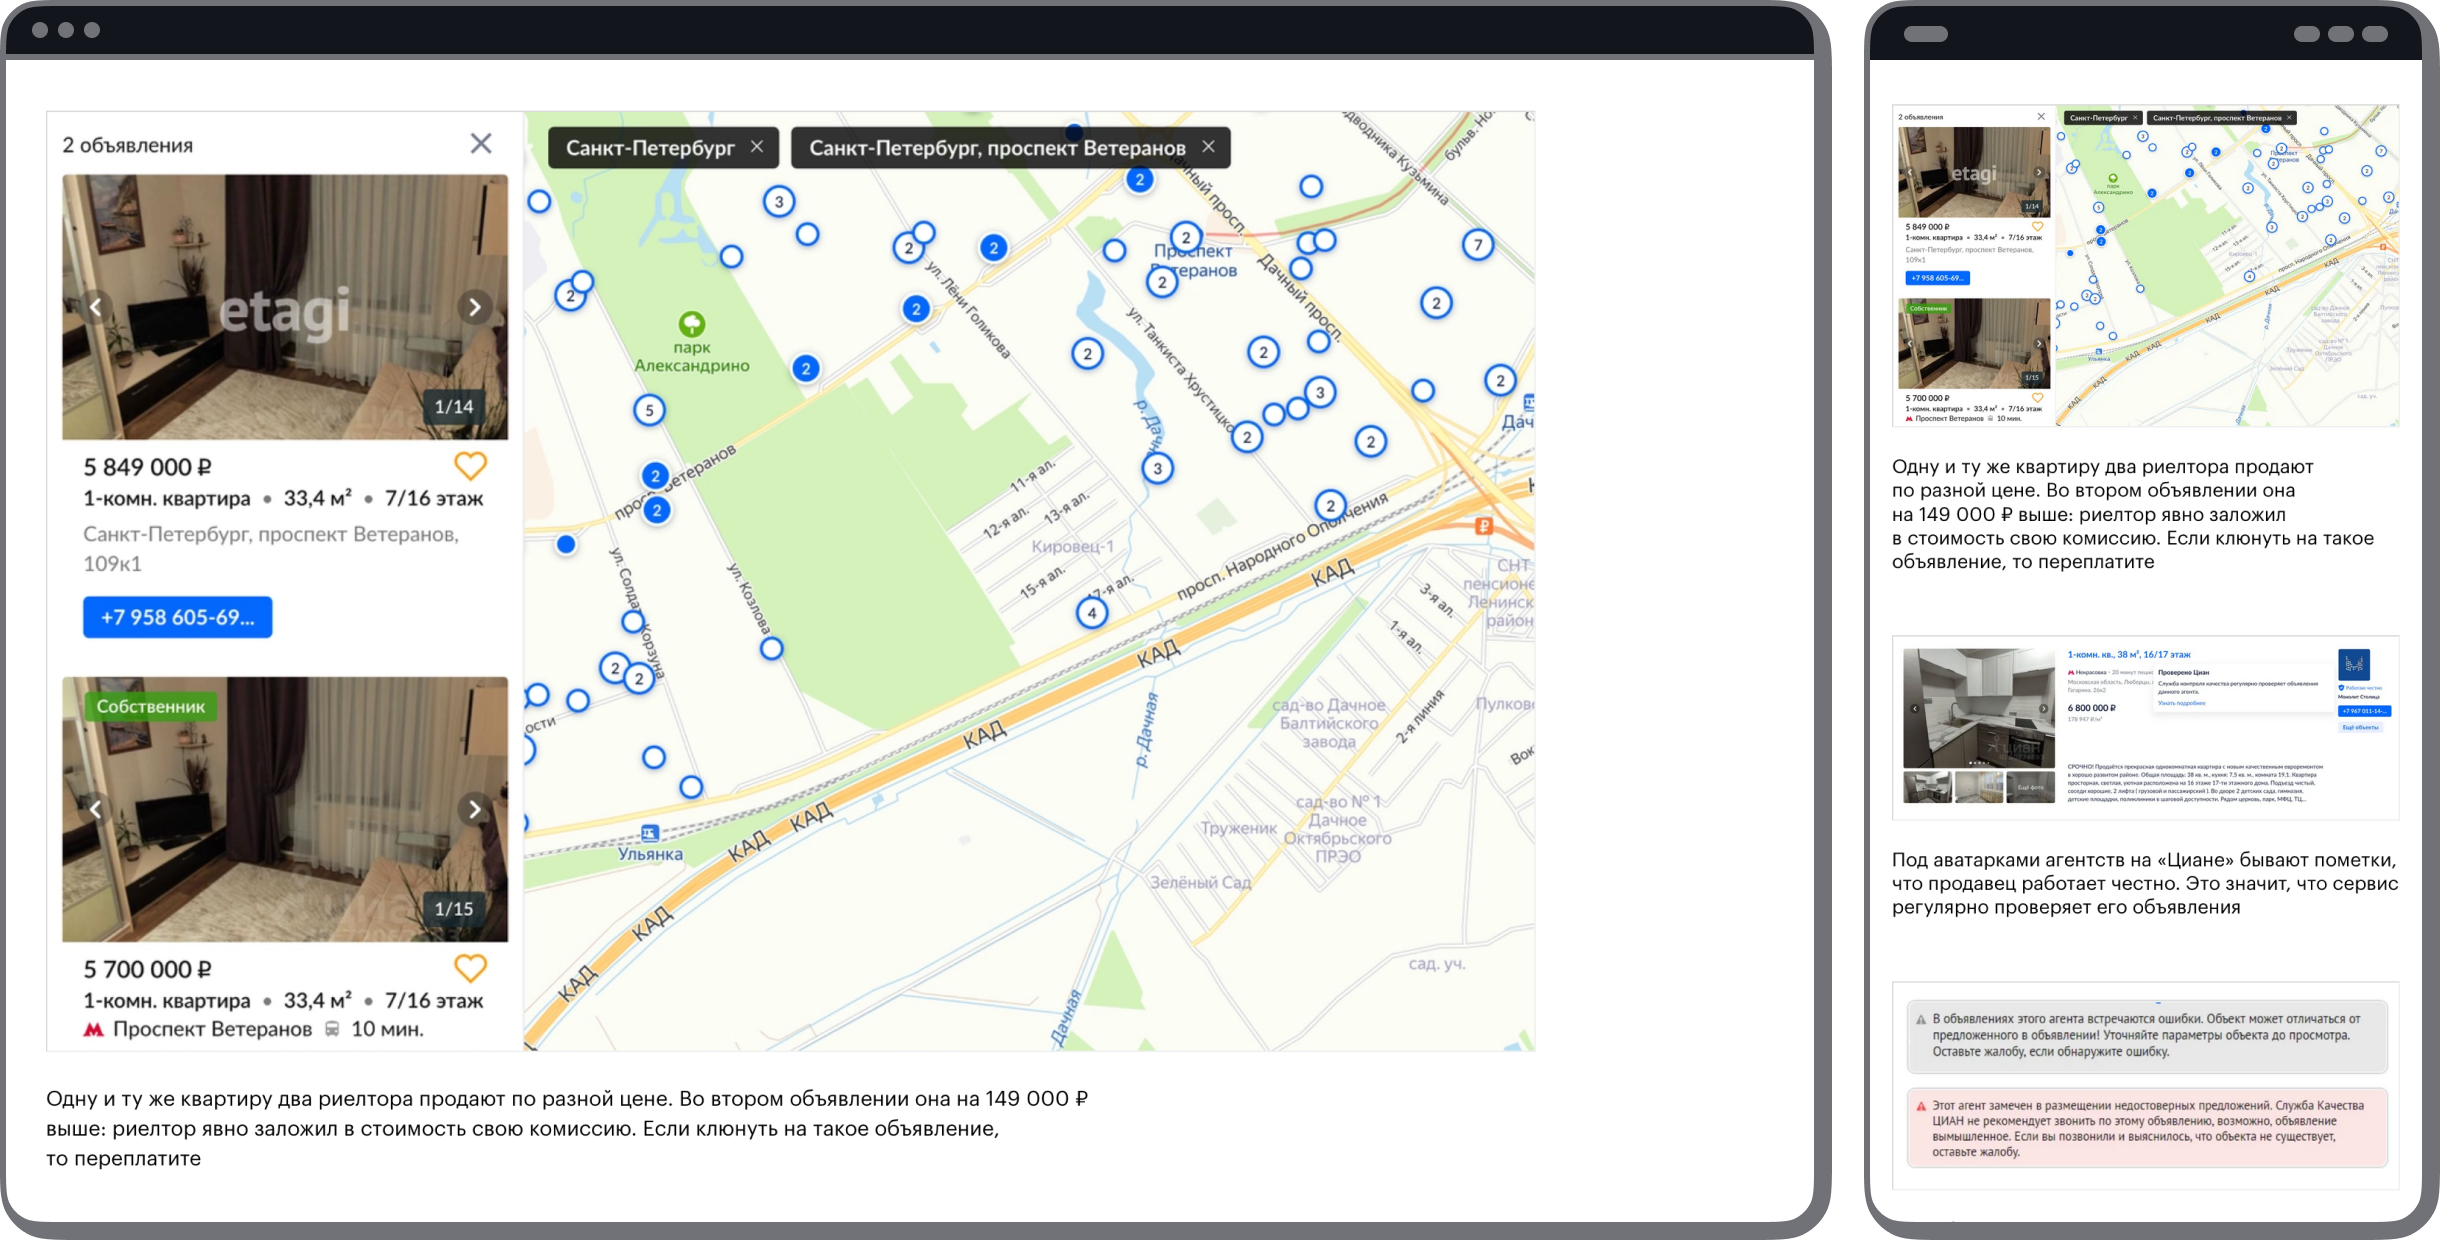This screenshot has height=1240, width=2440.
Task: Click metro station "Проспект Ветеранов" in second listing
Action: (x=212, y=1029)
